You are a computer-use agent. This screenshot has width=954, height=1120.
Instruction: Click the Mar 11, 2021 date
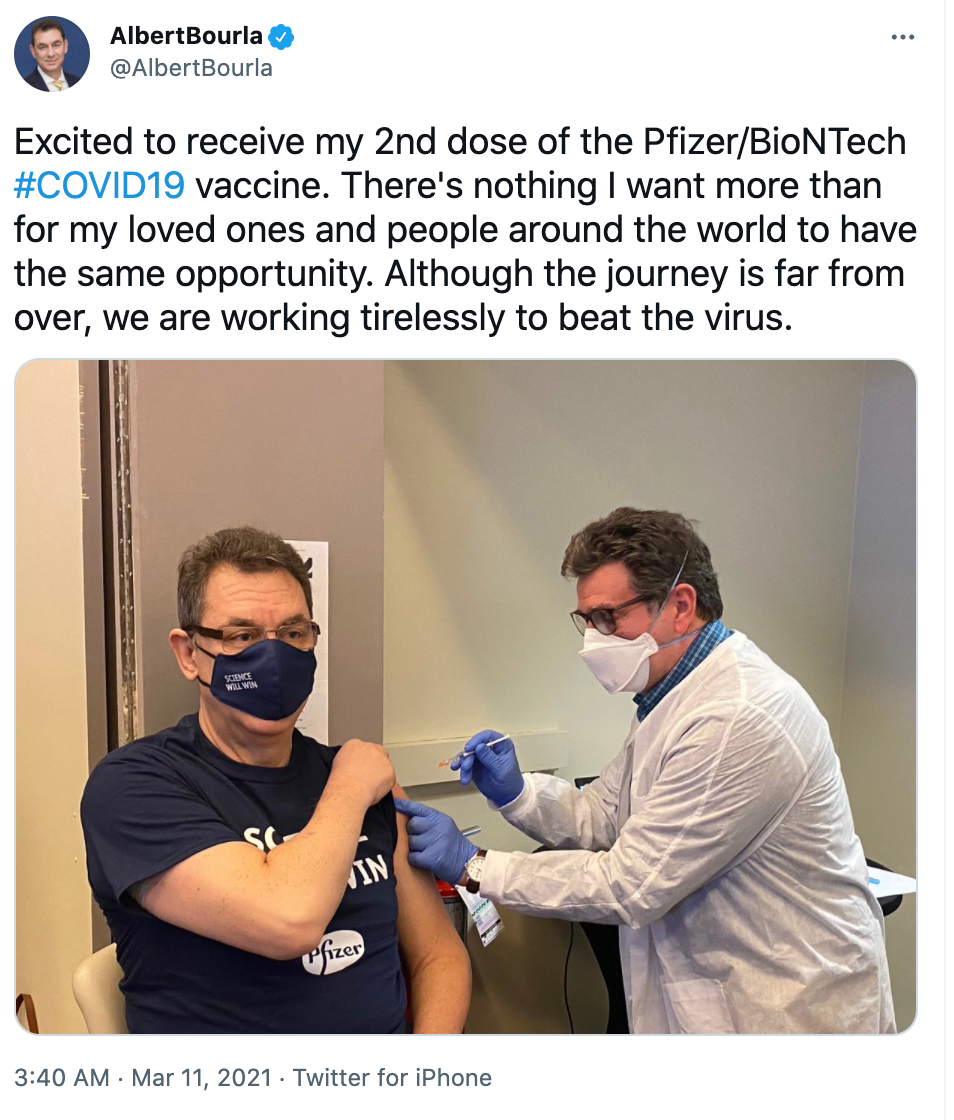click(x=201, y=1077)
